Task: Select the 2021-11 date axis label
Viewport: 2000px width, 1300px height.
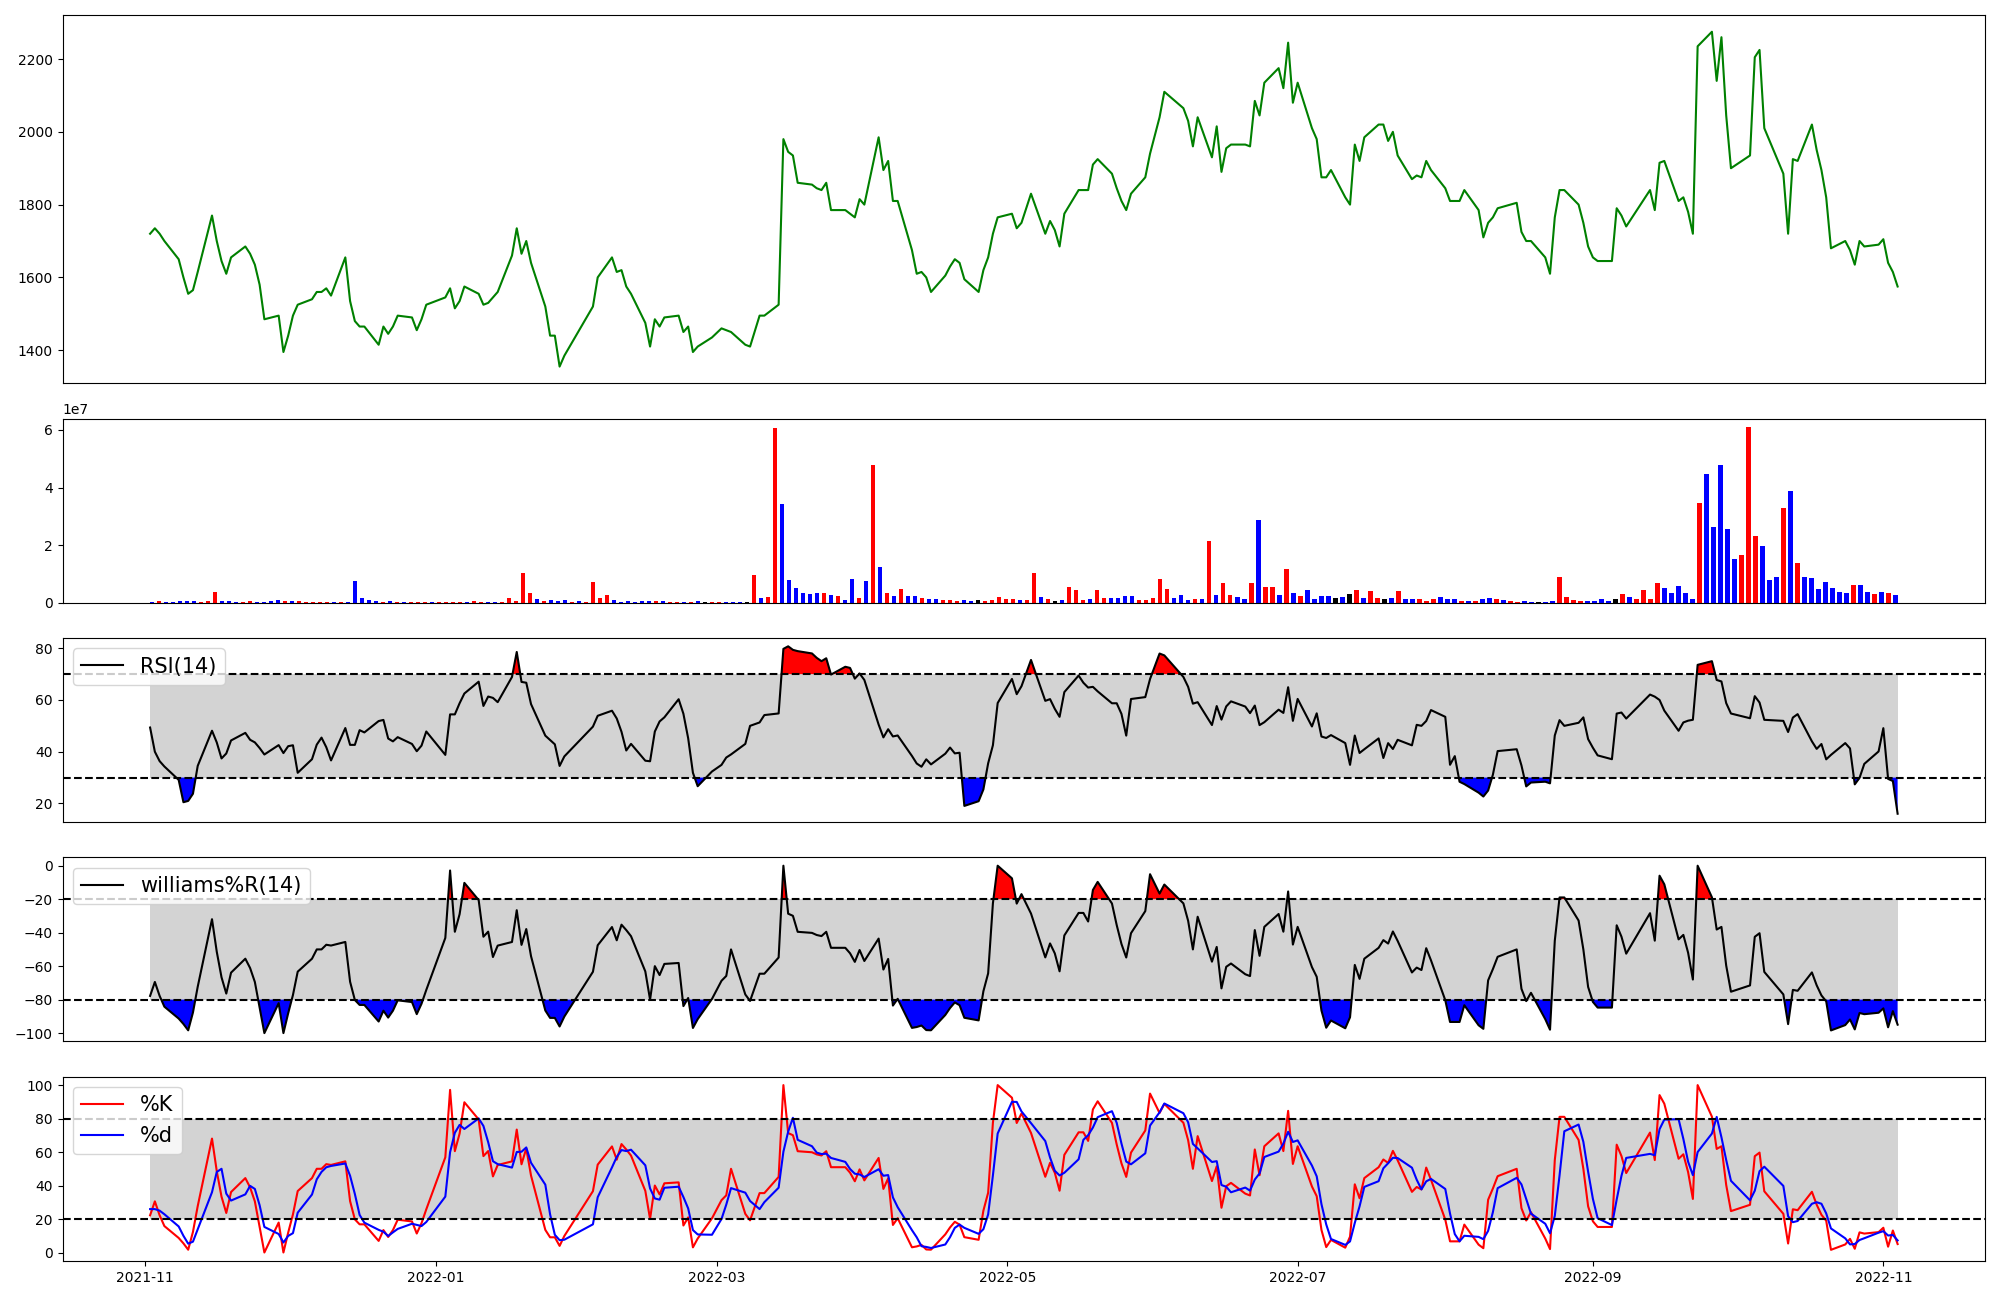Action: (x=146, y=1277)
